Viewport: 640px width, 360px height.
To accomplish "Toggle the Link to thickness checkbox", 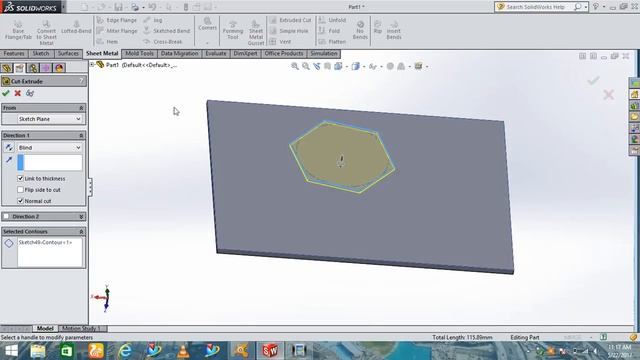I will tap(20, 178).
